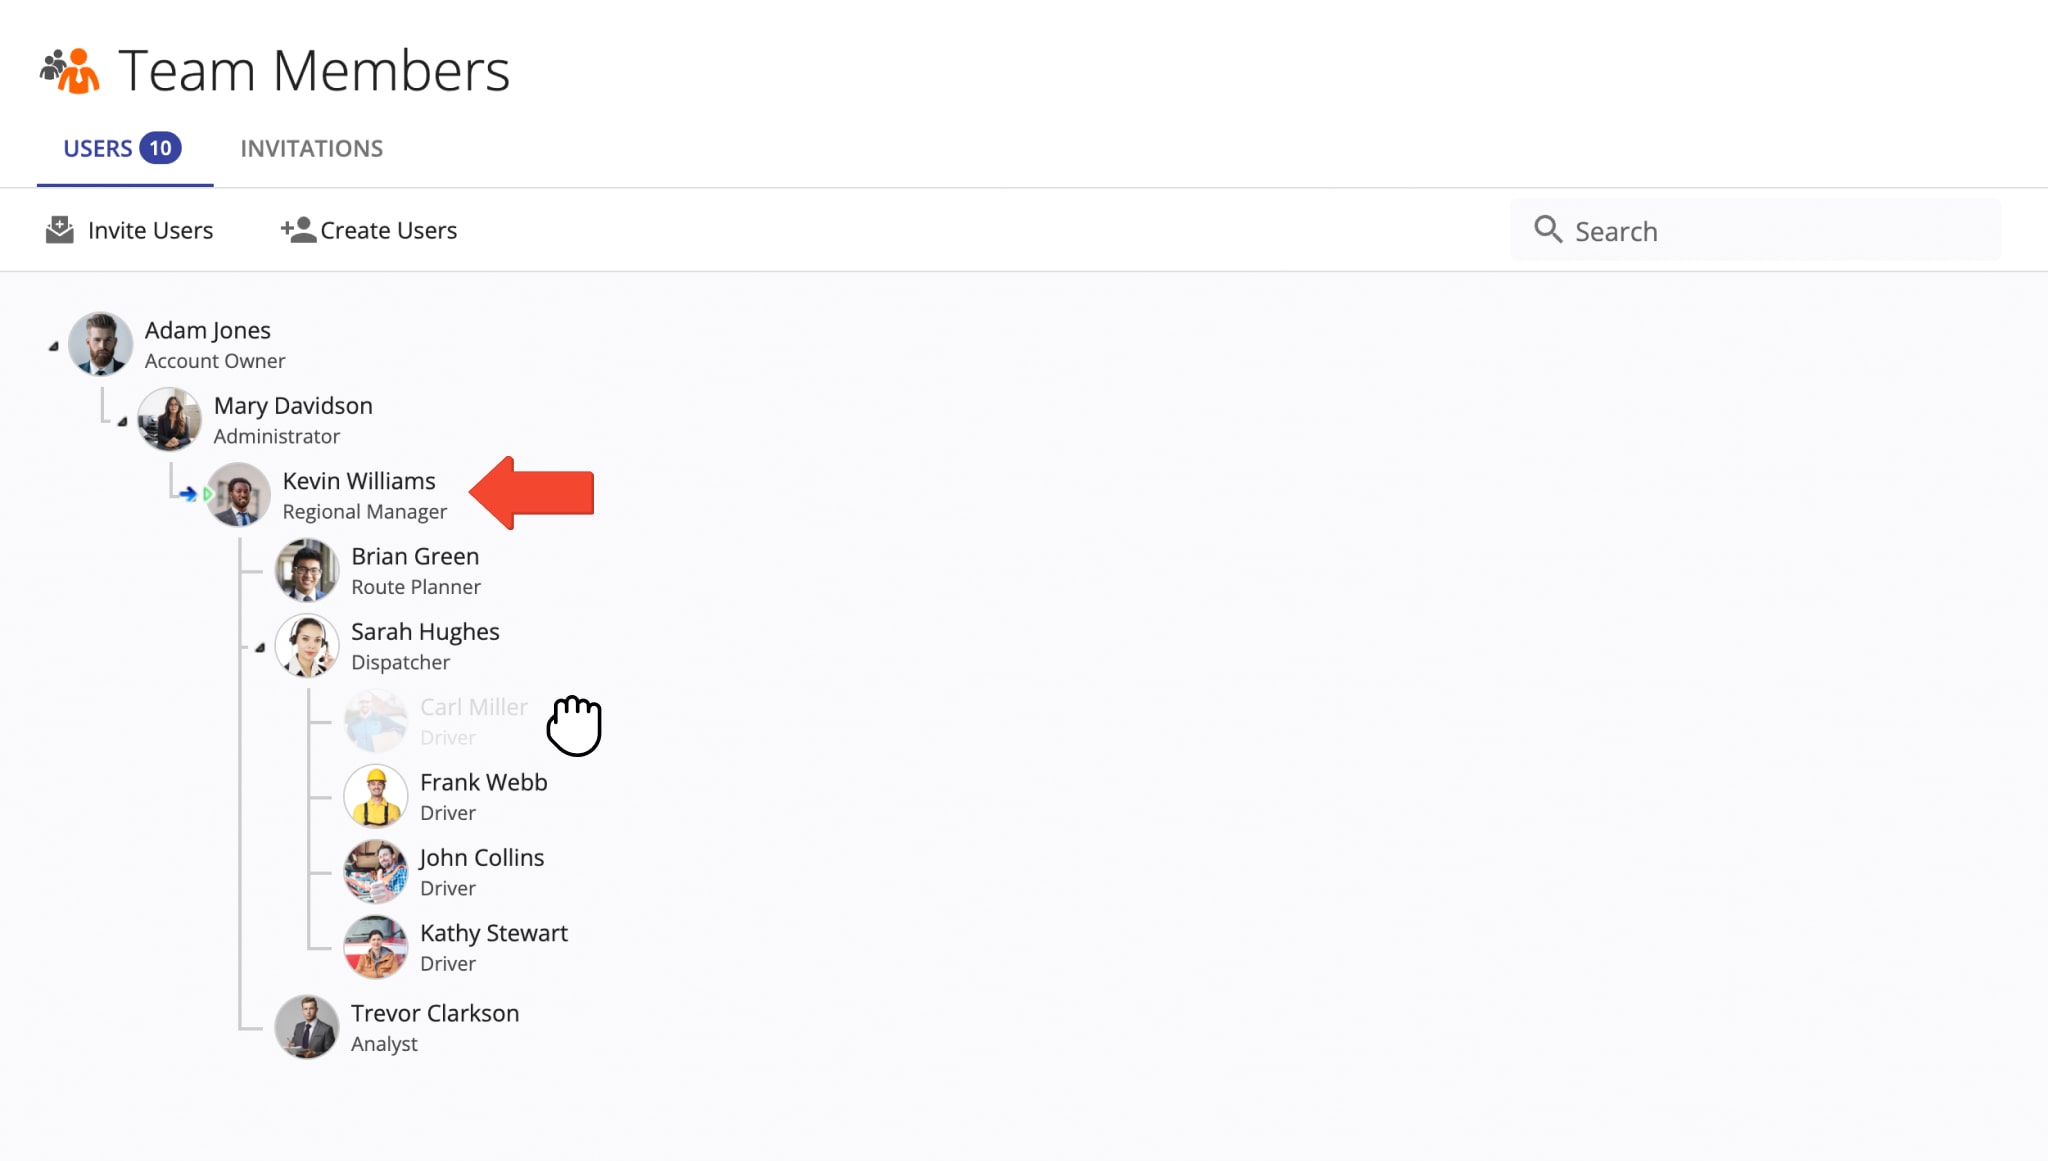Select the Mary Davidson name
Screen dimensions: 2048x1161
293,406
